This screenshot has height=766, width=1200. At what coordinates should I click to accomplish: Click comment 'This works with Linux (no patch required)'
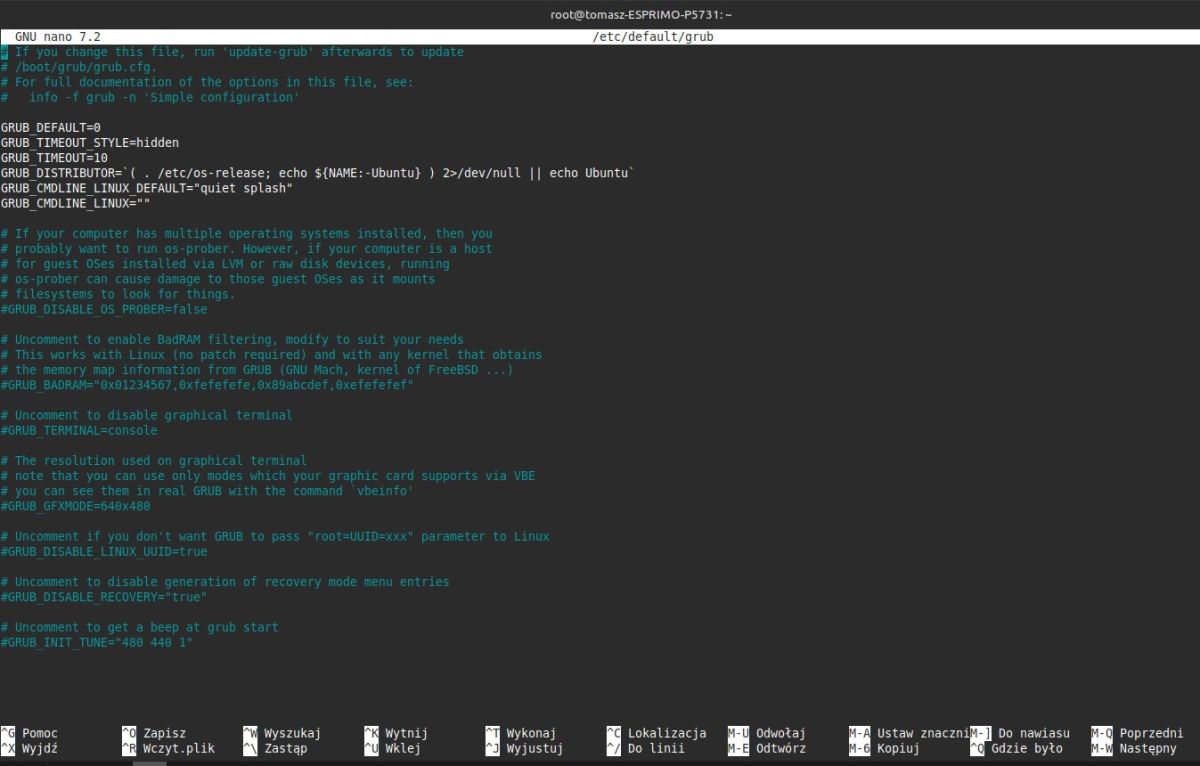271,354
